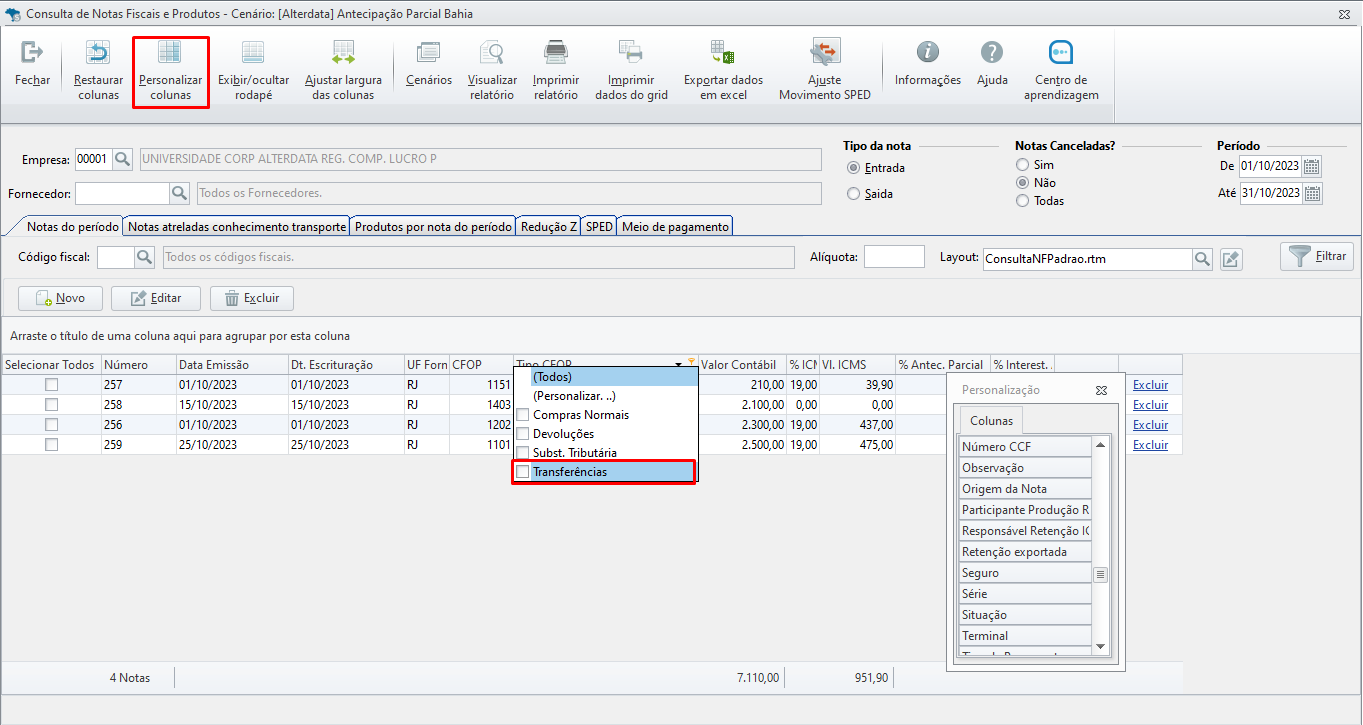Open calendar for De date
Image resolution: width=1363 pixels, height=725 pixels.
[1313, 166]
